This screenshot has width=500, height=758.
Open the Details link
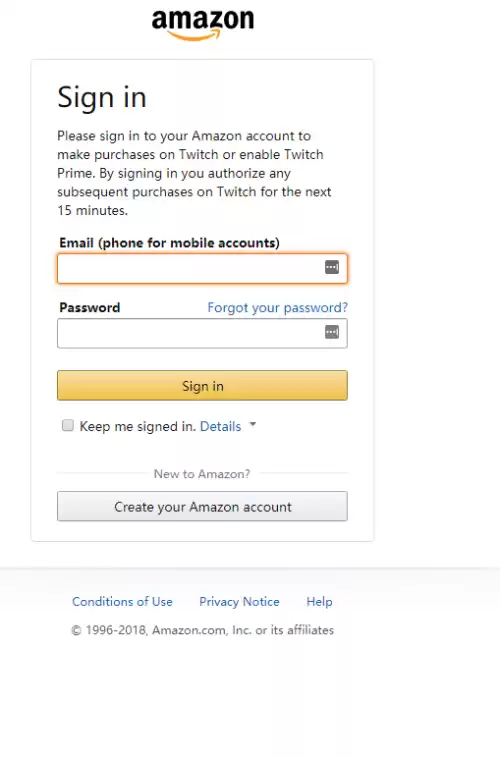click(x=221, y=426)
